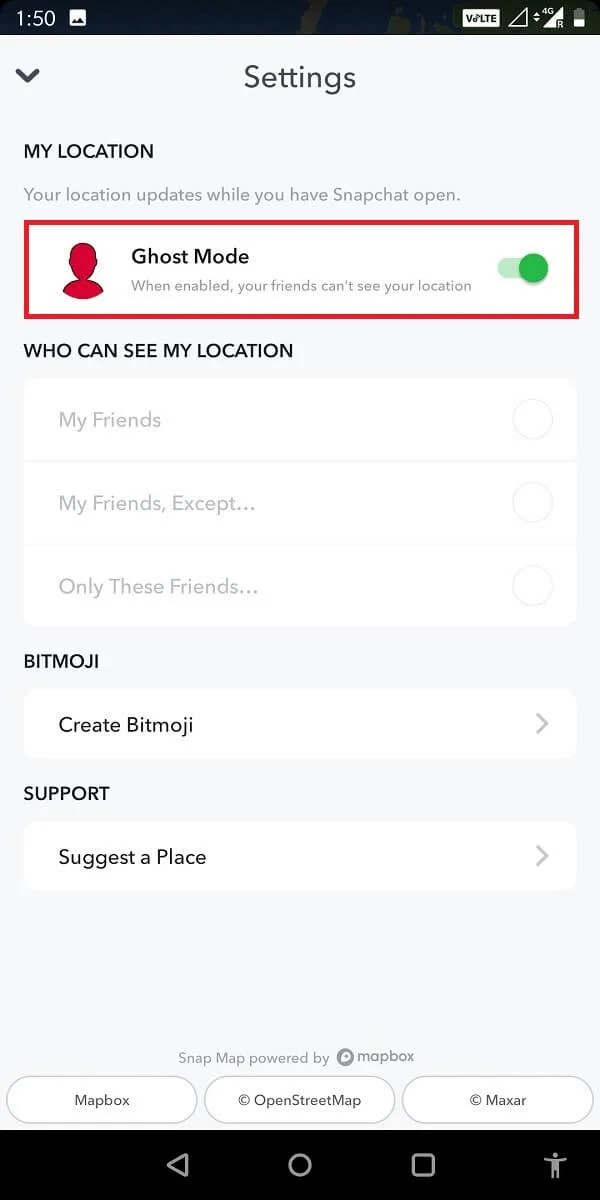Expand the Create Bitmoji row chevron
The image size is (600, 1200).
click(x=543, y=724)
